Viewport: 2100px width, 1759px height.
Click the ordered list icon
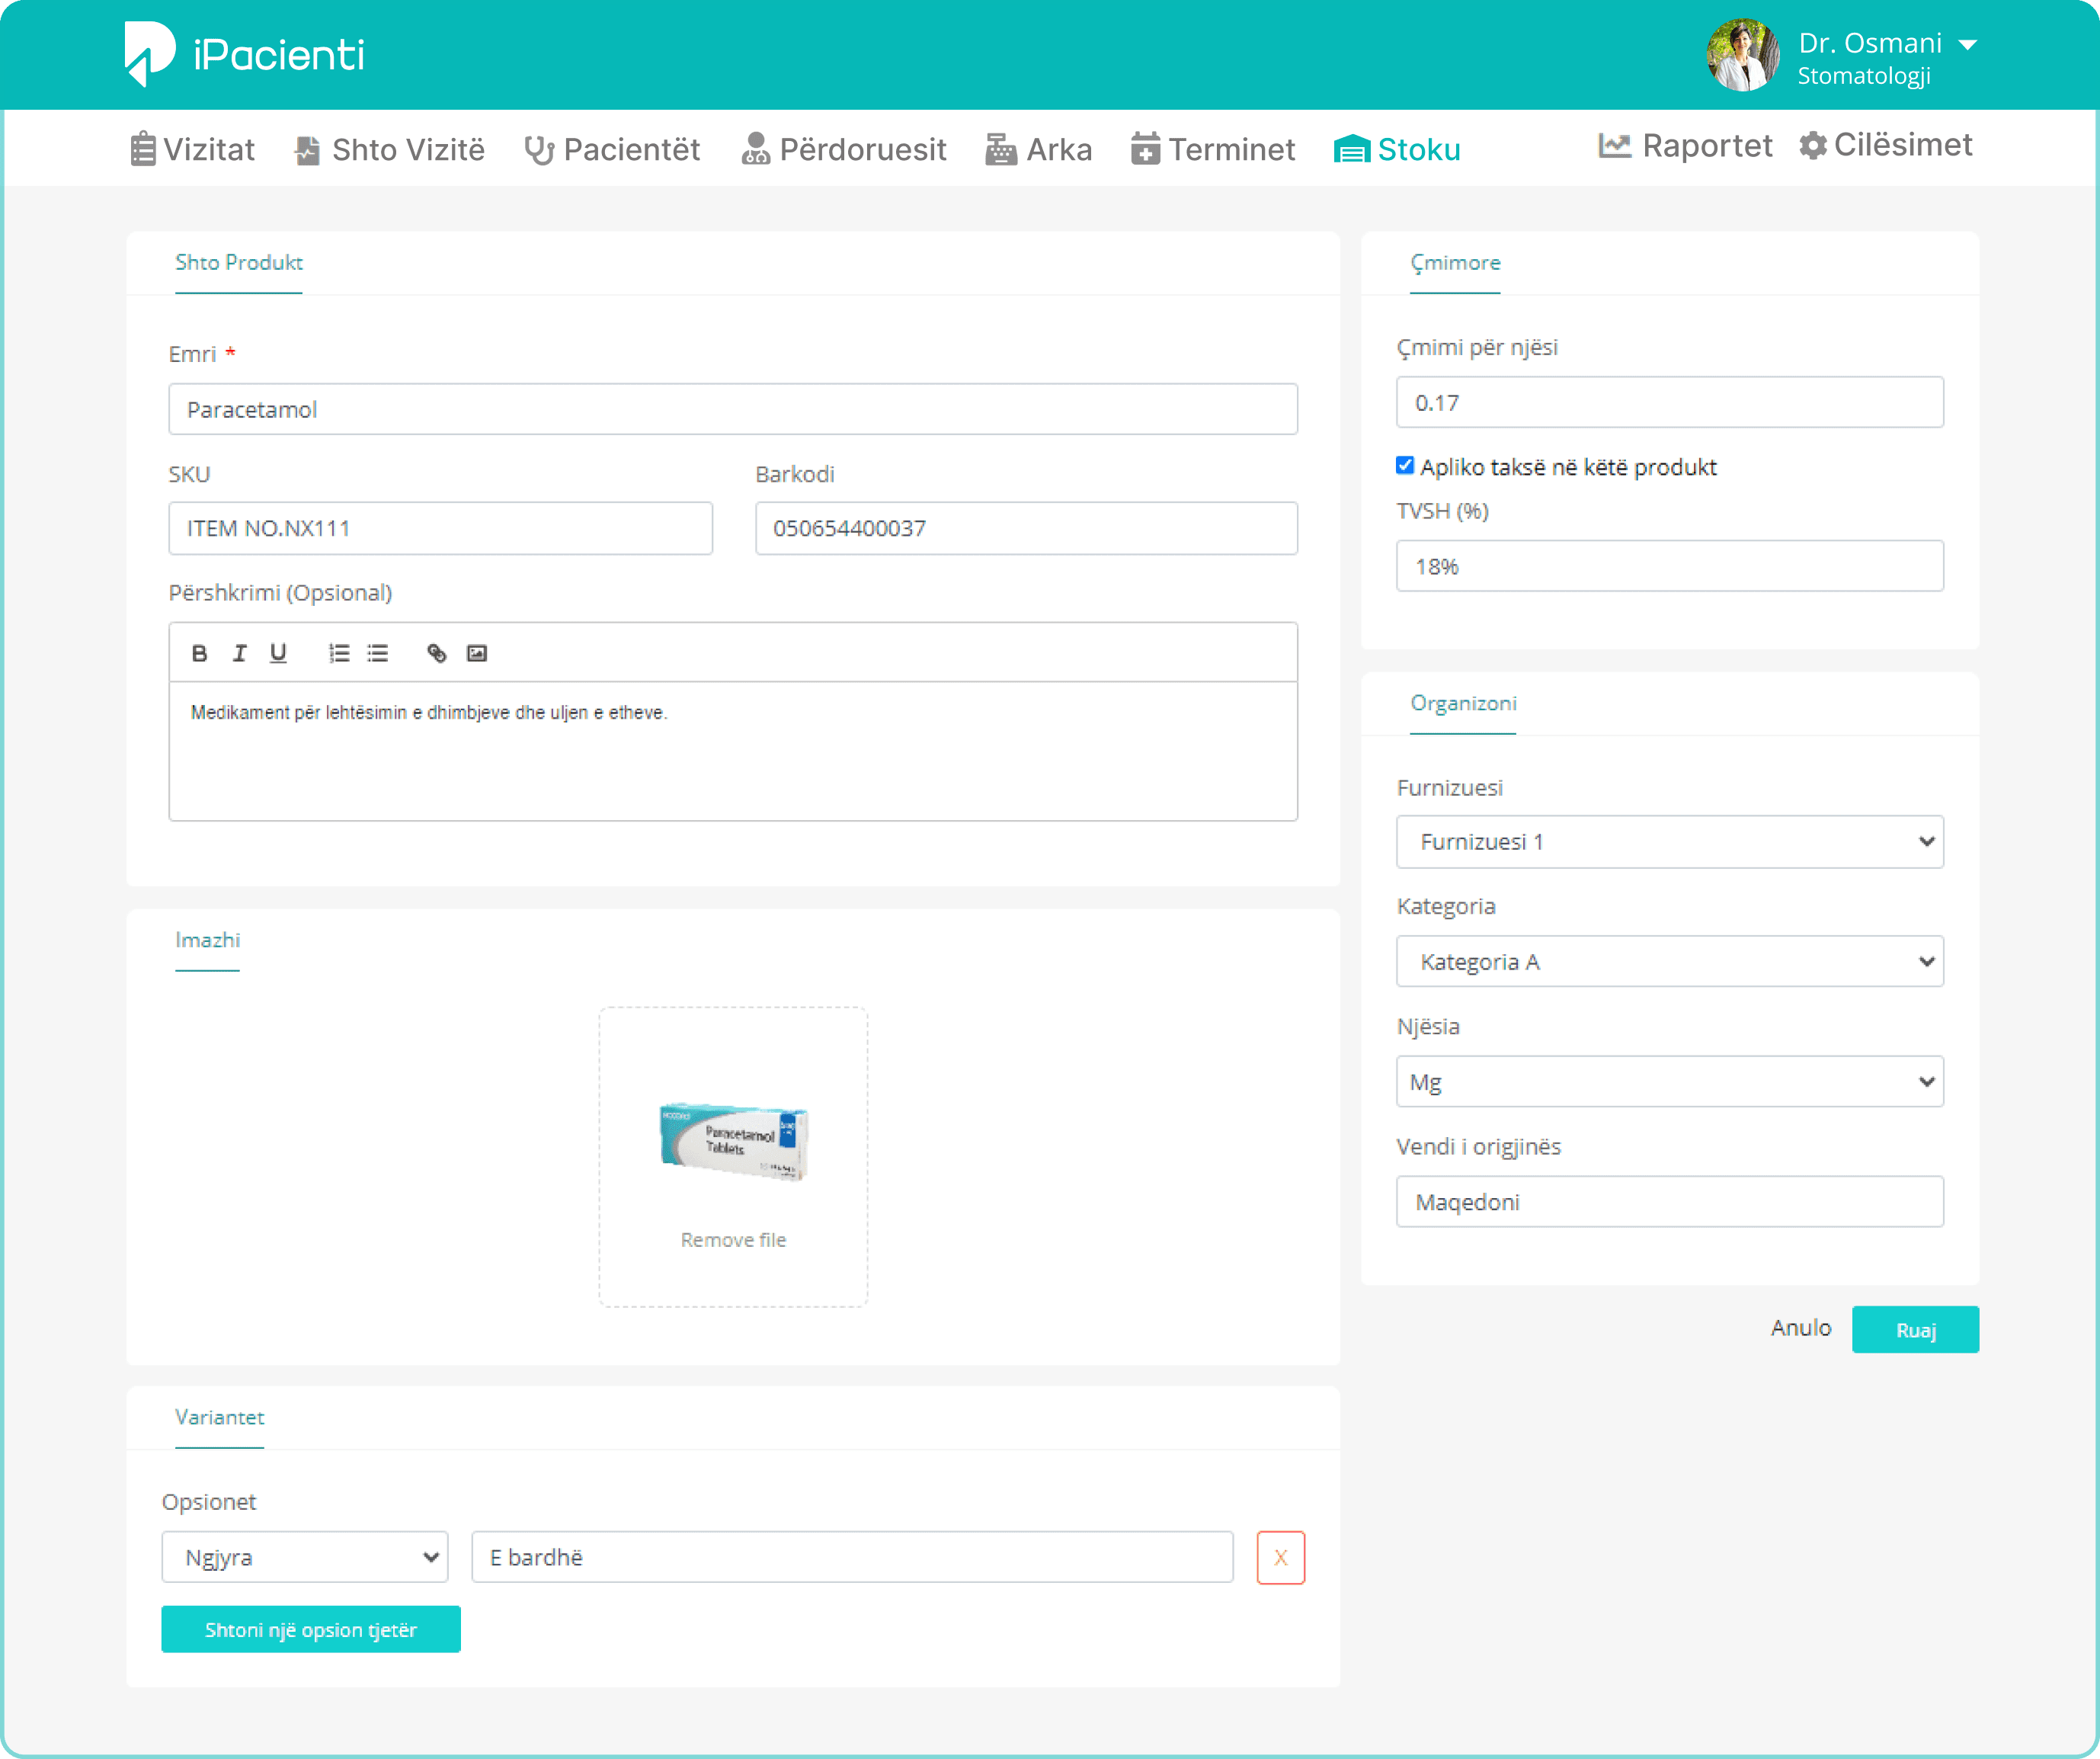point(338,651)
